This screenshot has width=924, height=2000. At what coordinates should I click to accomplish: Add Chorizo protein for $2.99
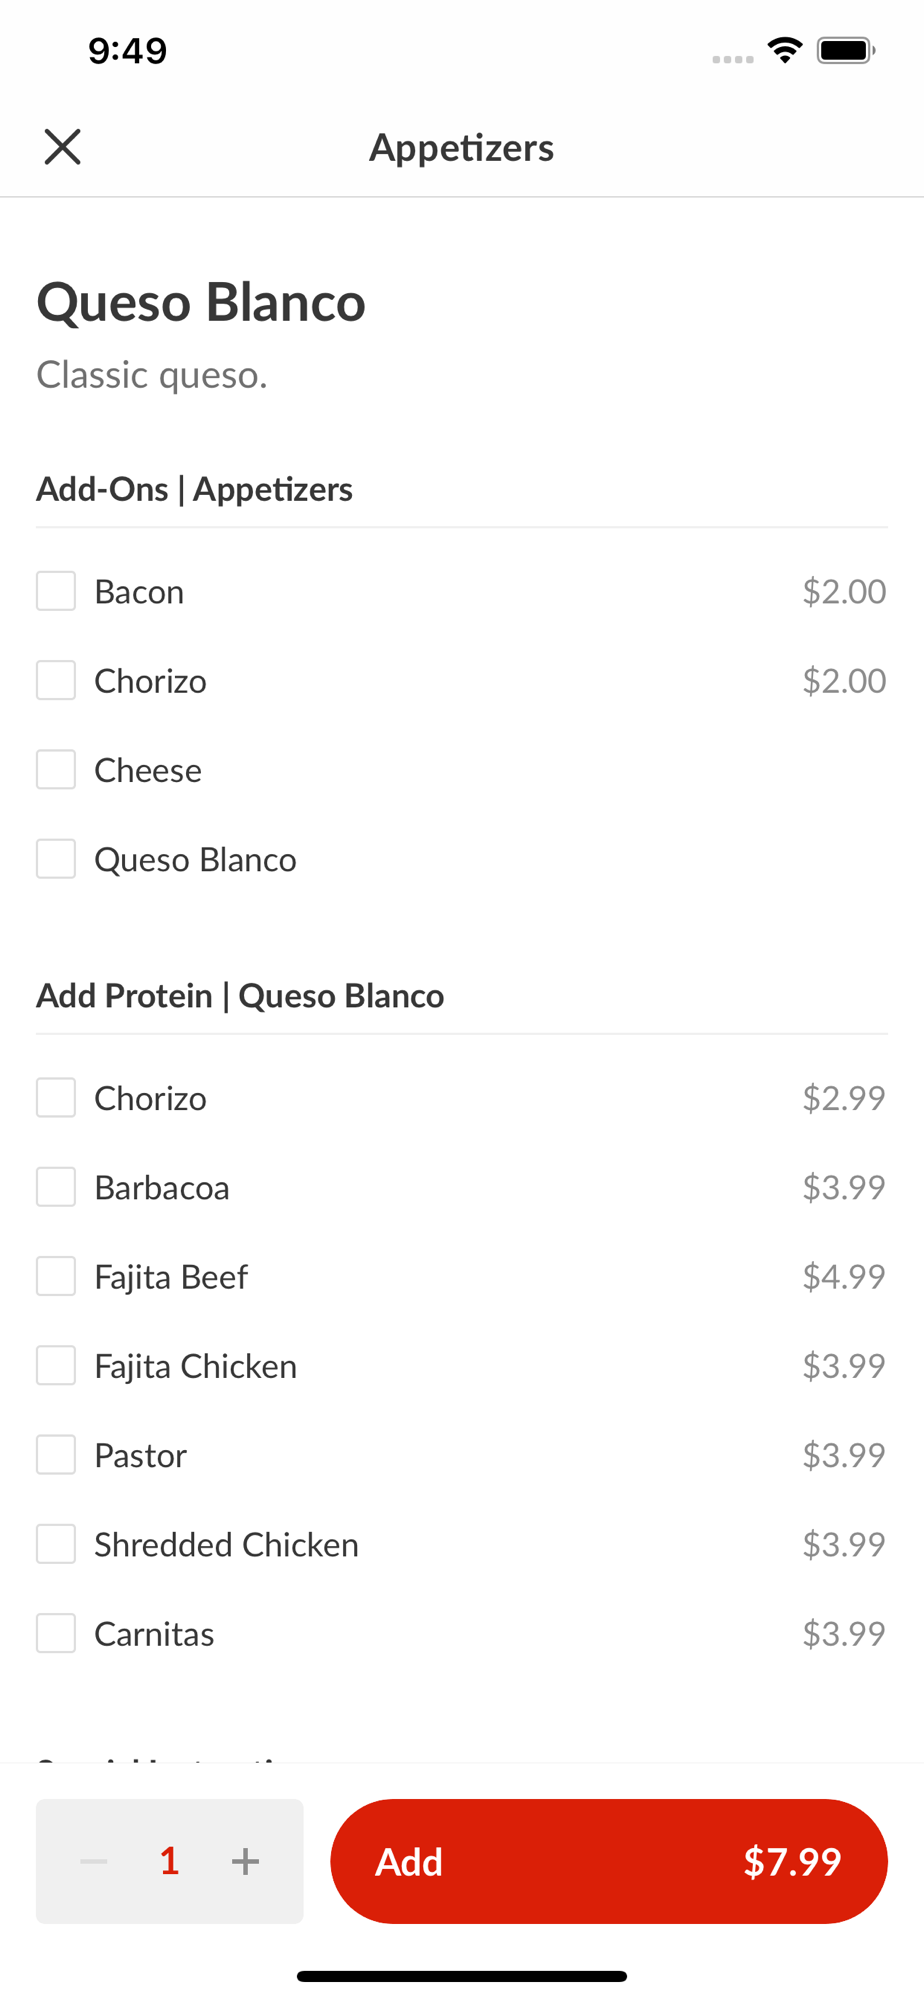coord(56,1098)
